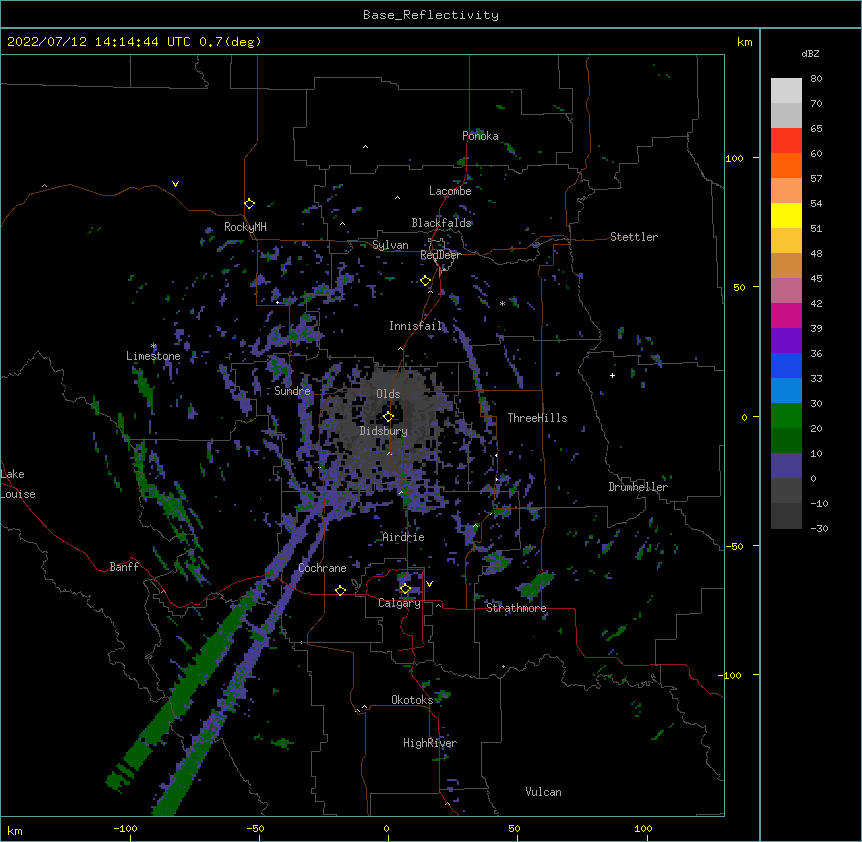Click the Olds city label
Screen dimensions: 862x842
tap(388, 394)
